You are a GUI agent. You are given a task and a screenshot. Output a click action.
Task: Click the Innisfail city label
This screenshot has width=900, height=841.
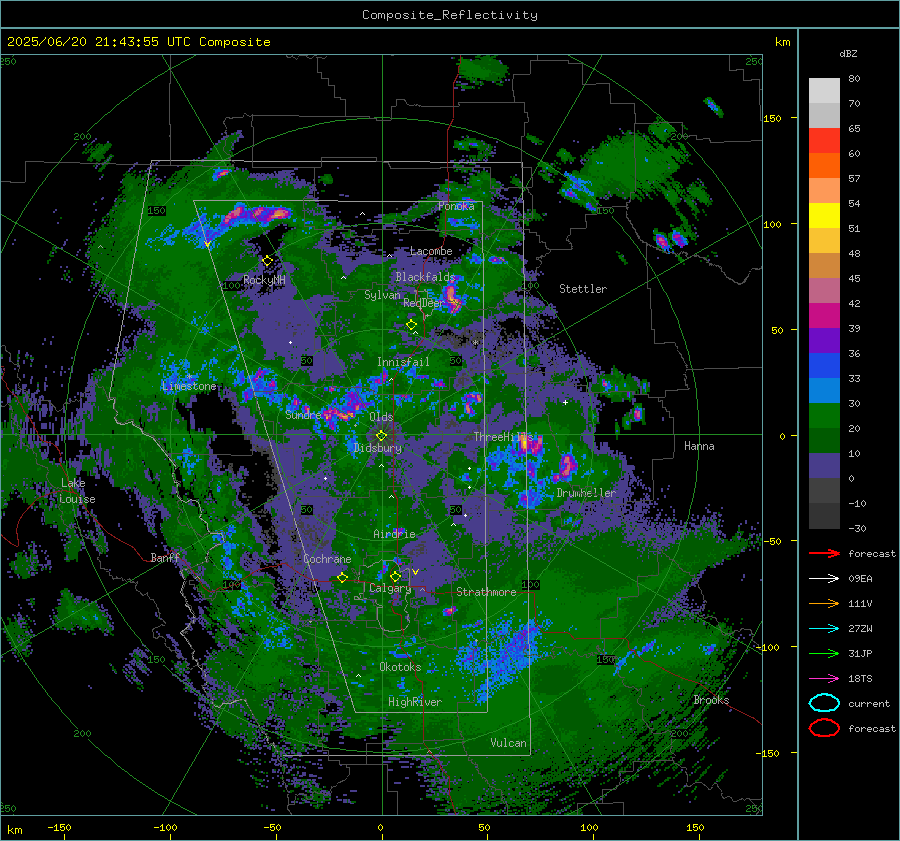point(403,362)
